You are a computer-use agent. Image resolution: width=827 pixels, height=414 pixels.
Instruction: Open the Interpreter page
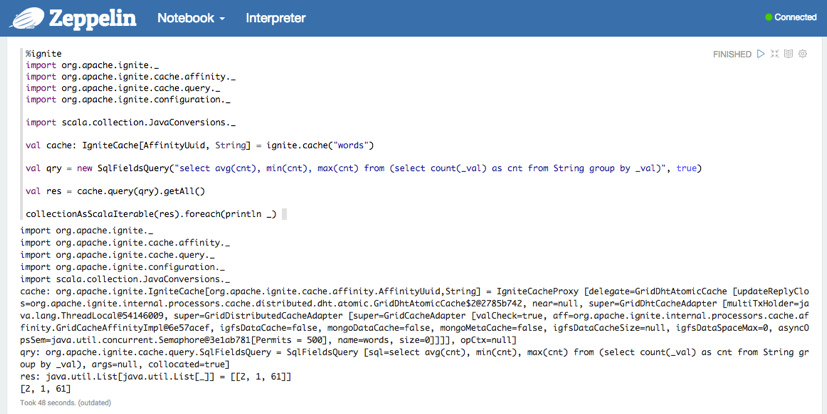tap(276, 18)
